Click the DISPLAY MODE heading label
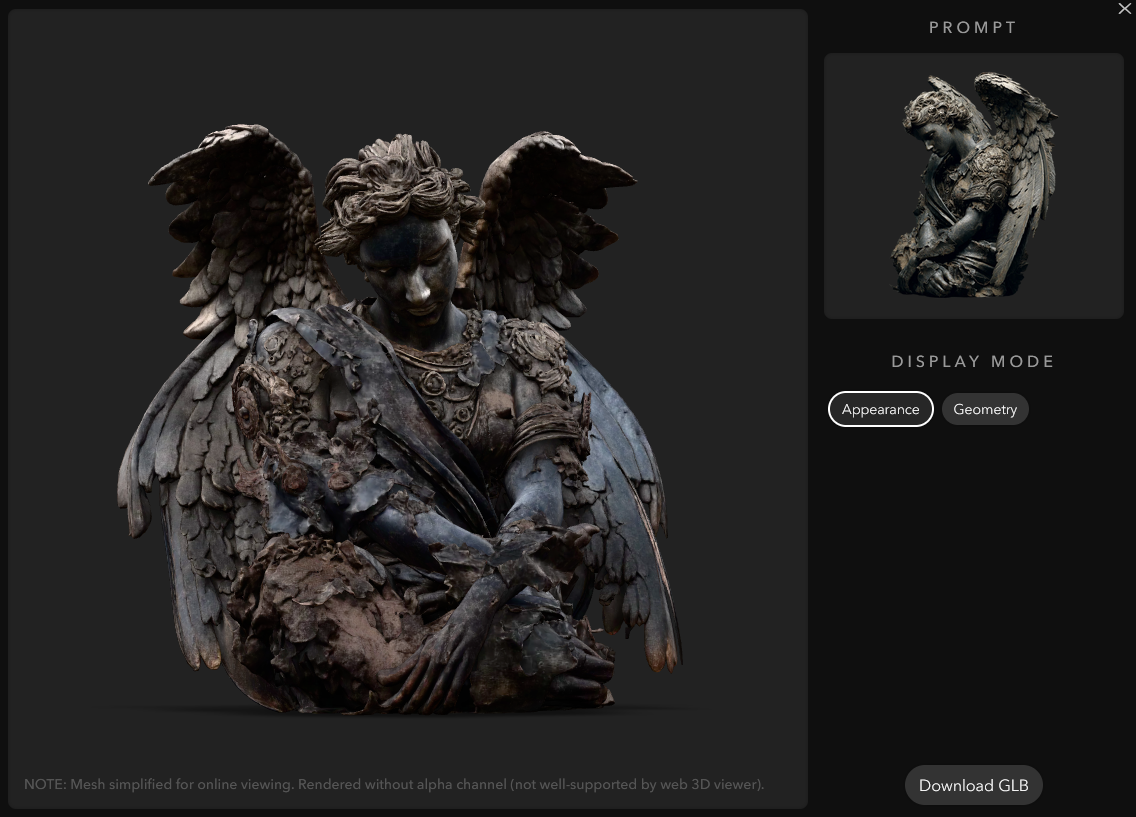 pyautogui.click(x=973, y=361)
